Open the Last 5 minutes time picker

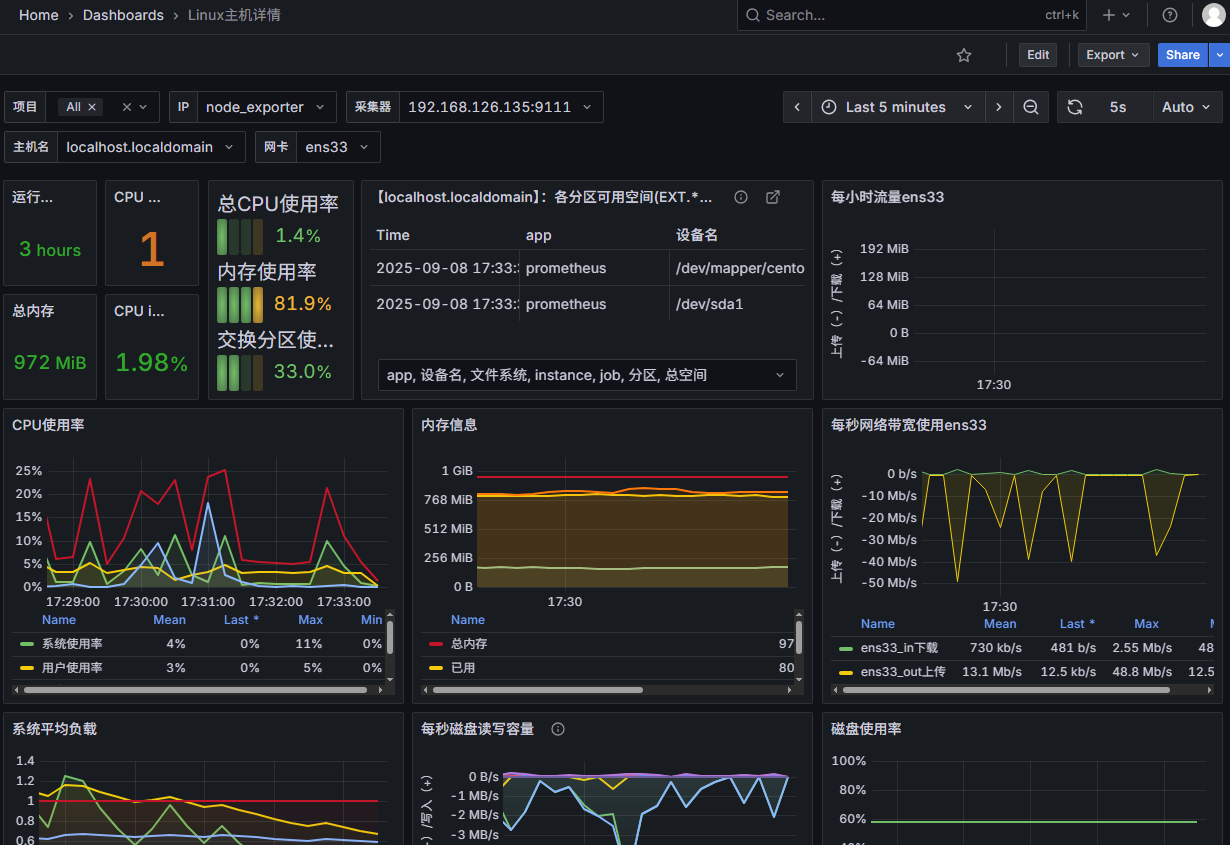pyautogui.click(x=897, y=107)
